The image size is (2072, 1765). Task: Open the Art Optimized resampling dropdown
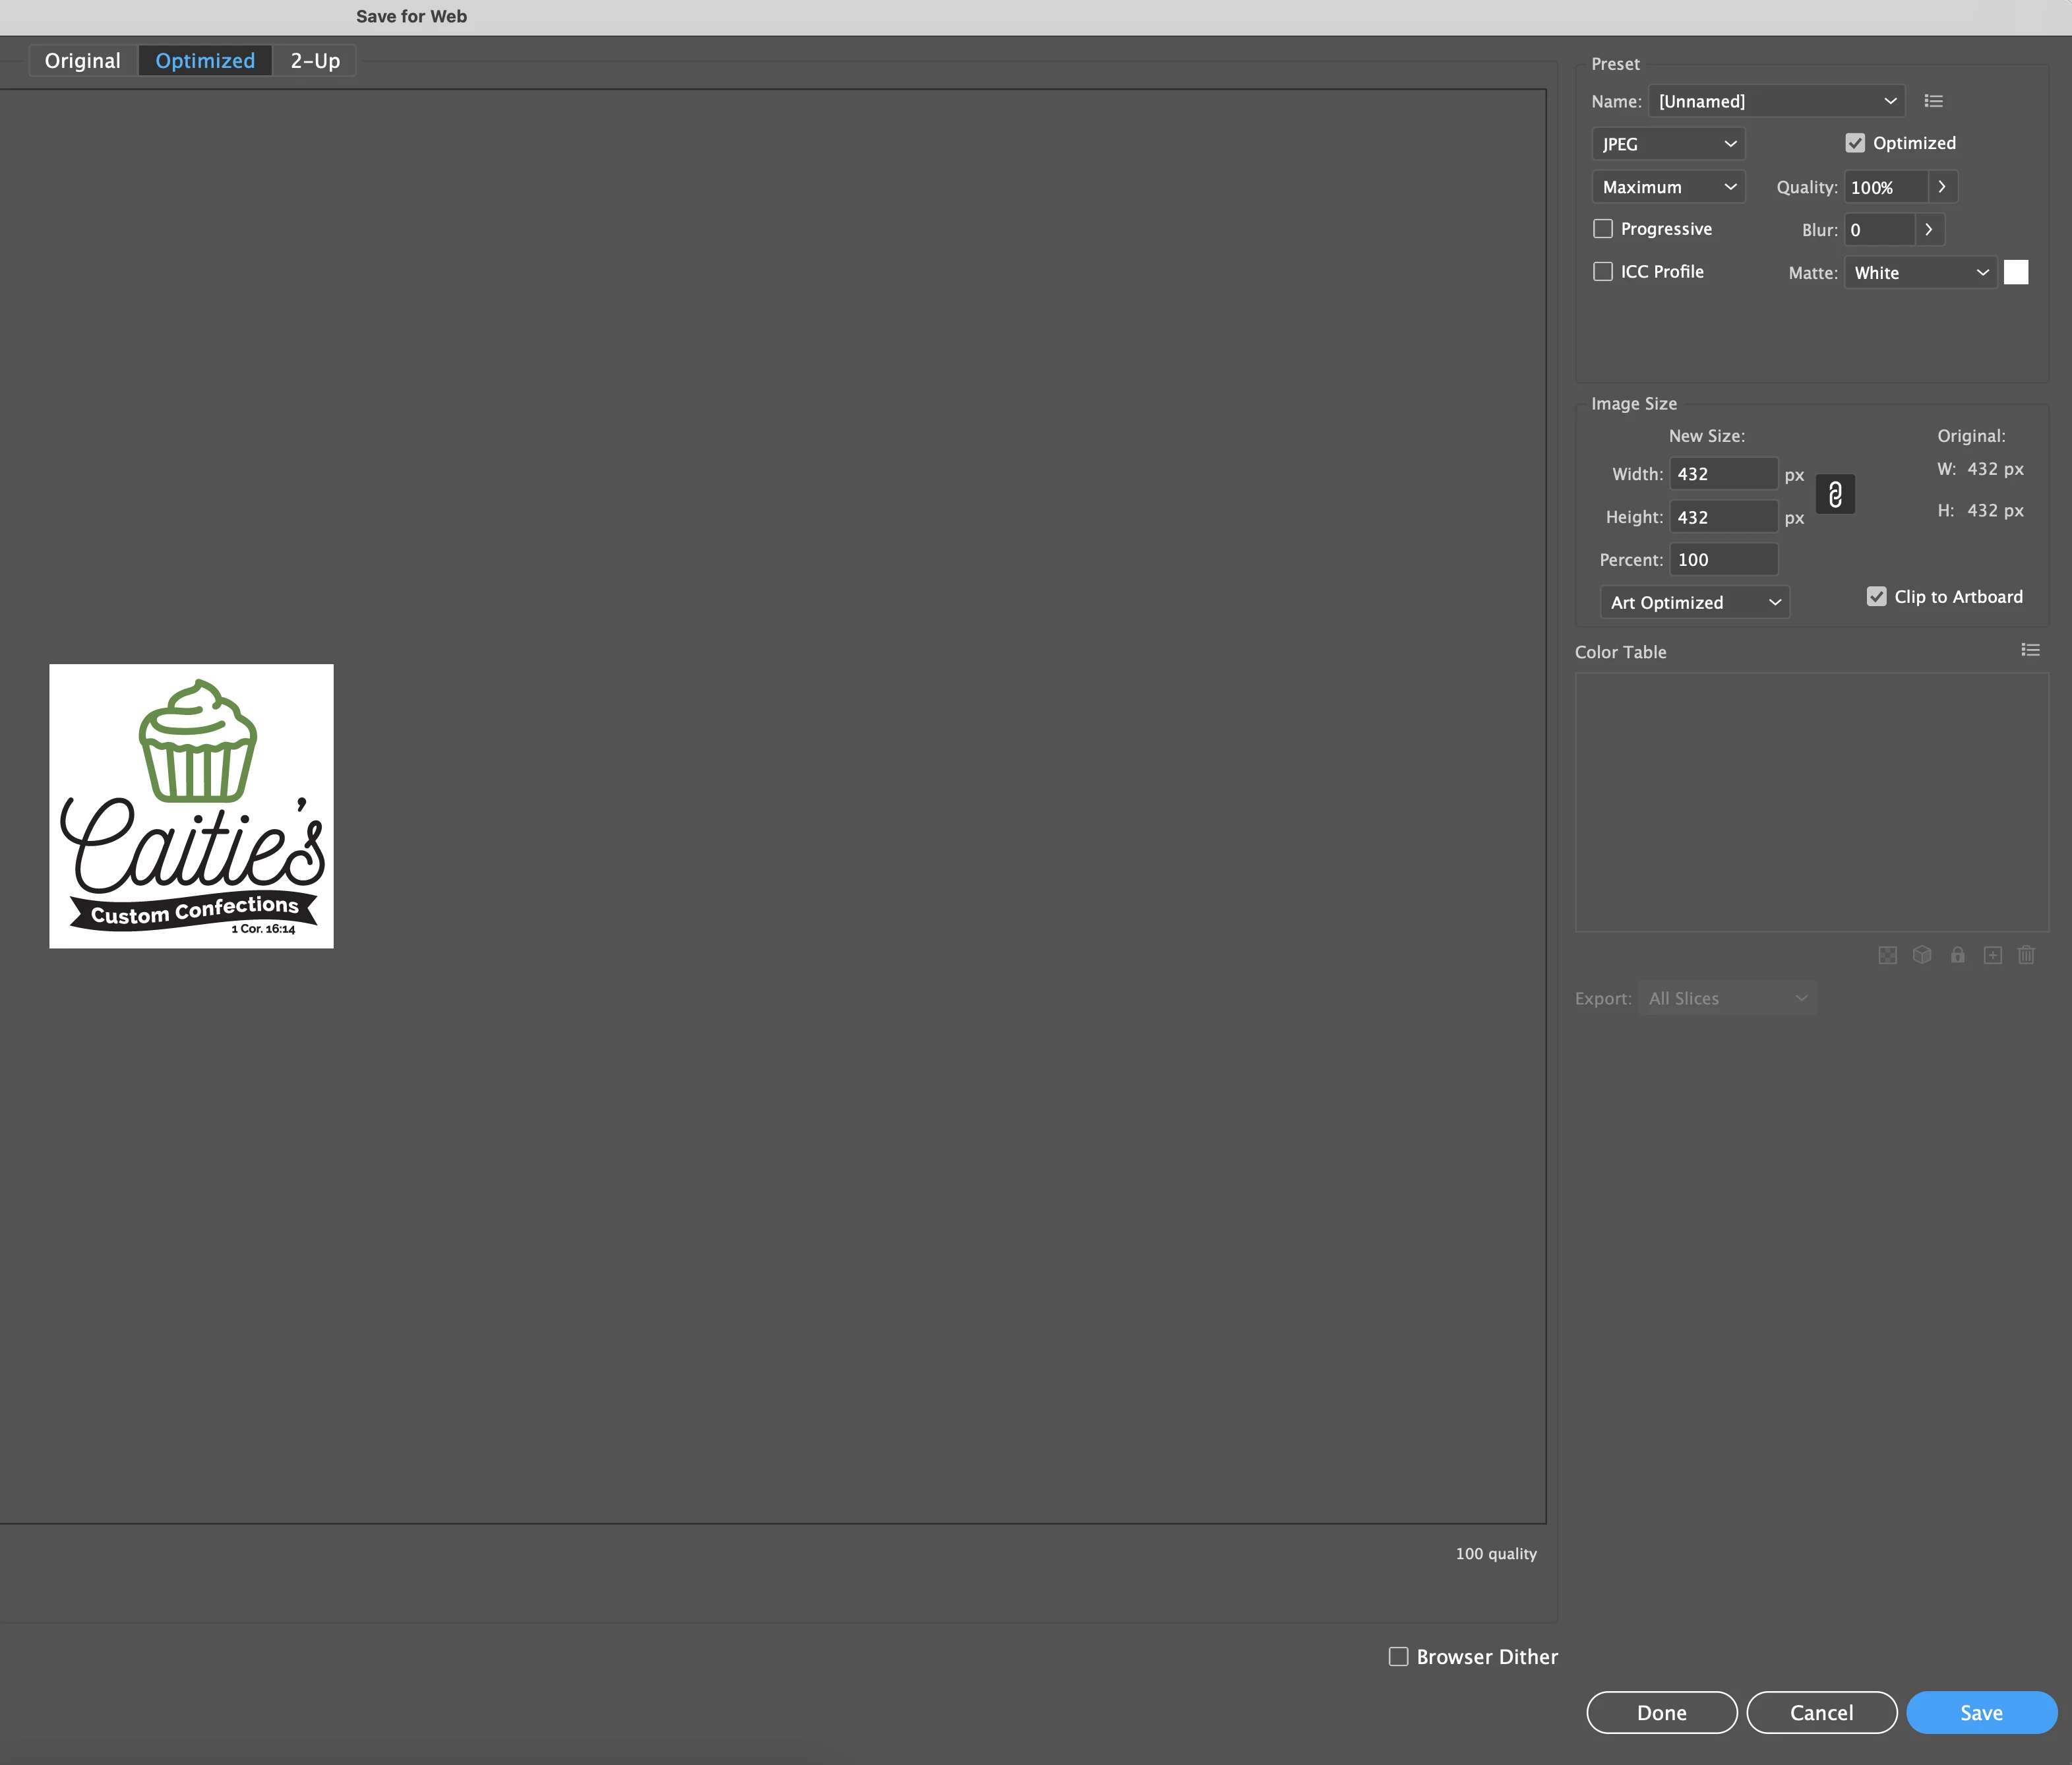click(x=1694, y=603)
